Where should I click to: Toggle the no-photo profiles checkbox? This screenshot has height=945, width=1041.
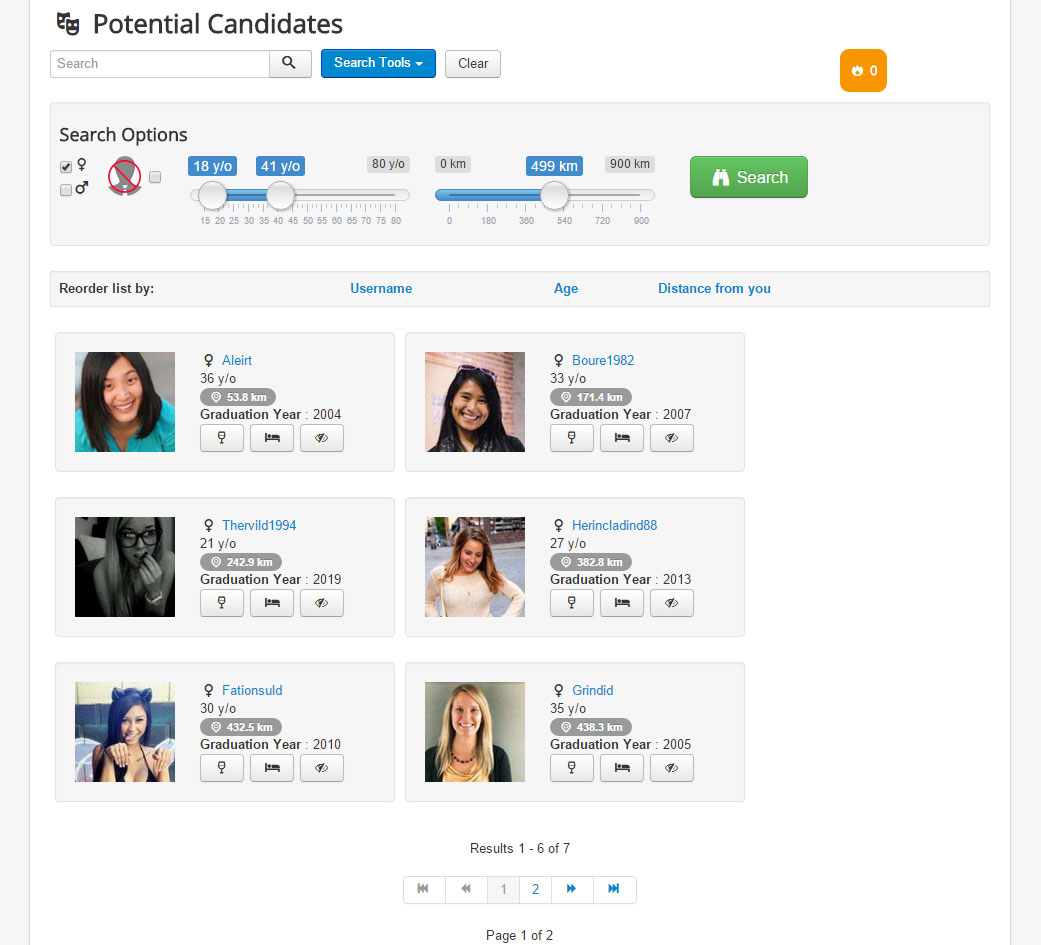coord(155,177)
